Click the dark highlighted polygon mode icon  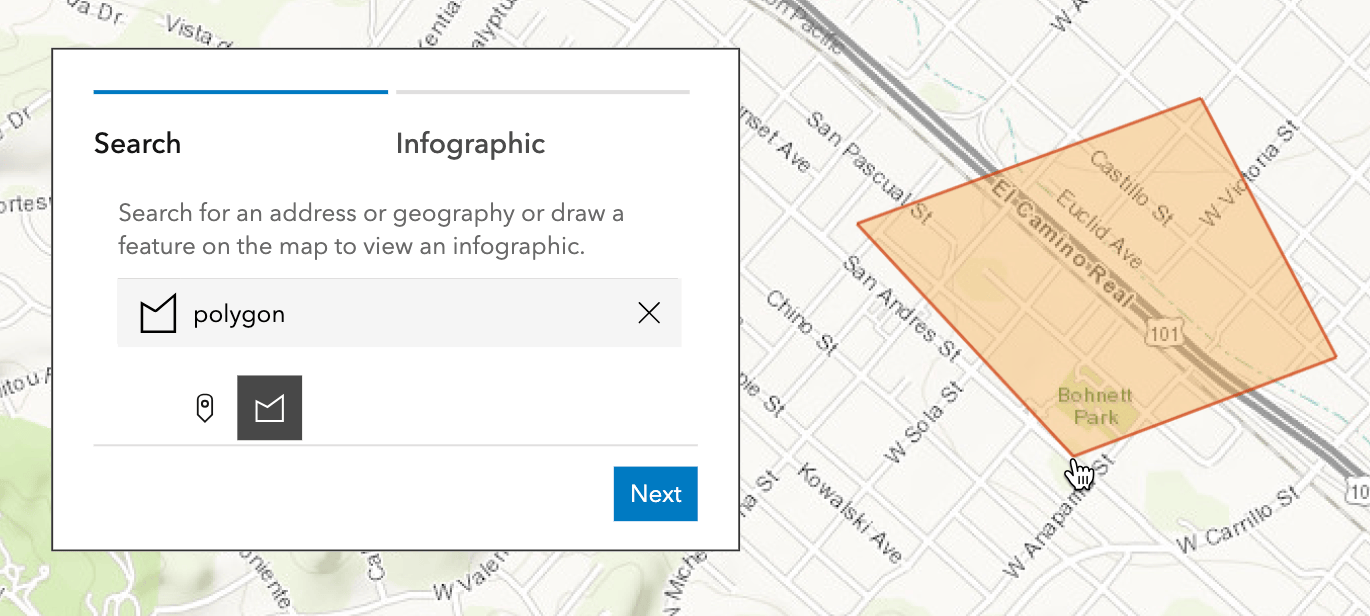269,407
